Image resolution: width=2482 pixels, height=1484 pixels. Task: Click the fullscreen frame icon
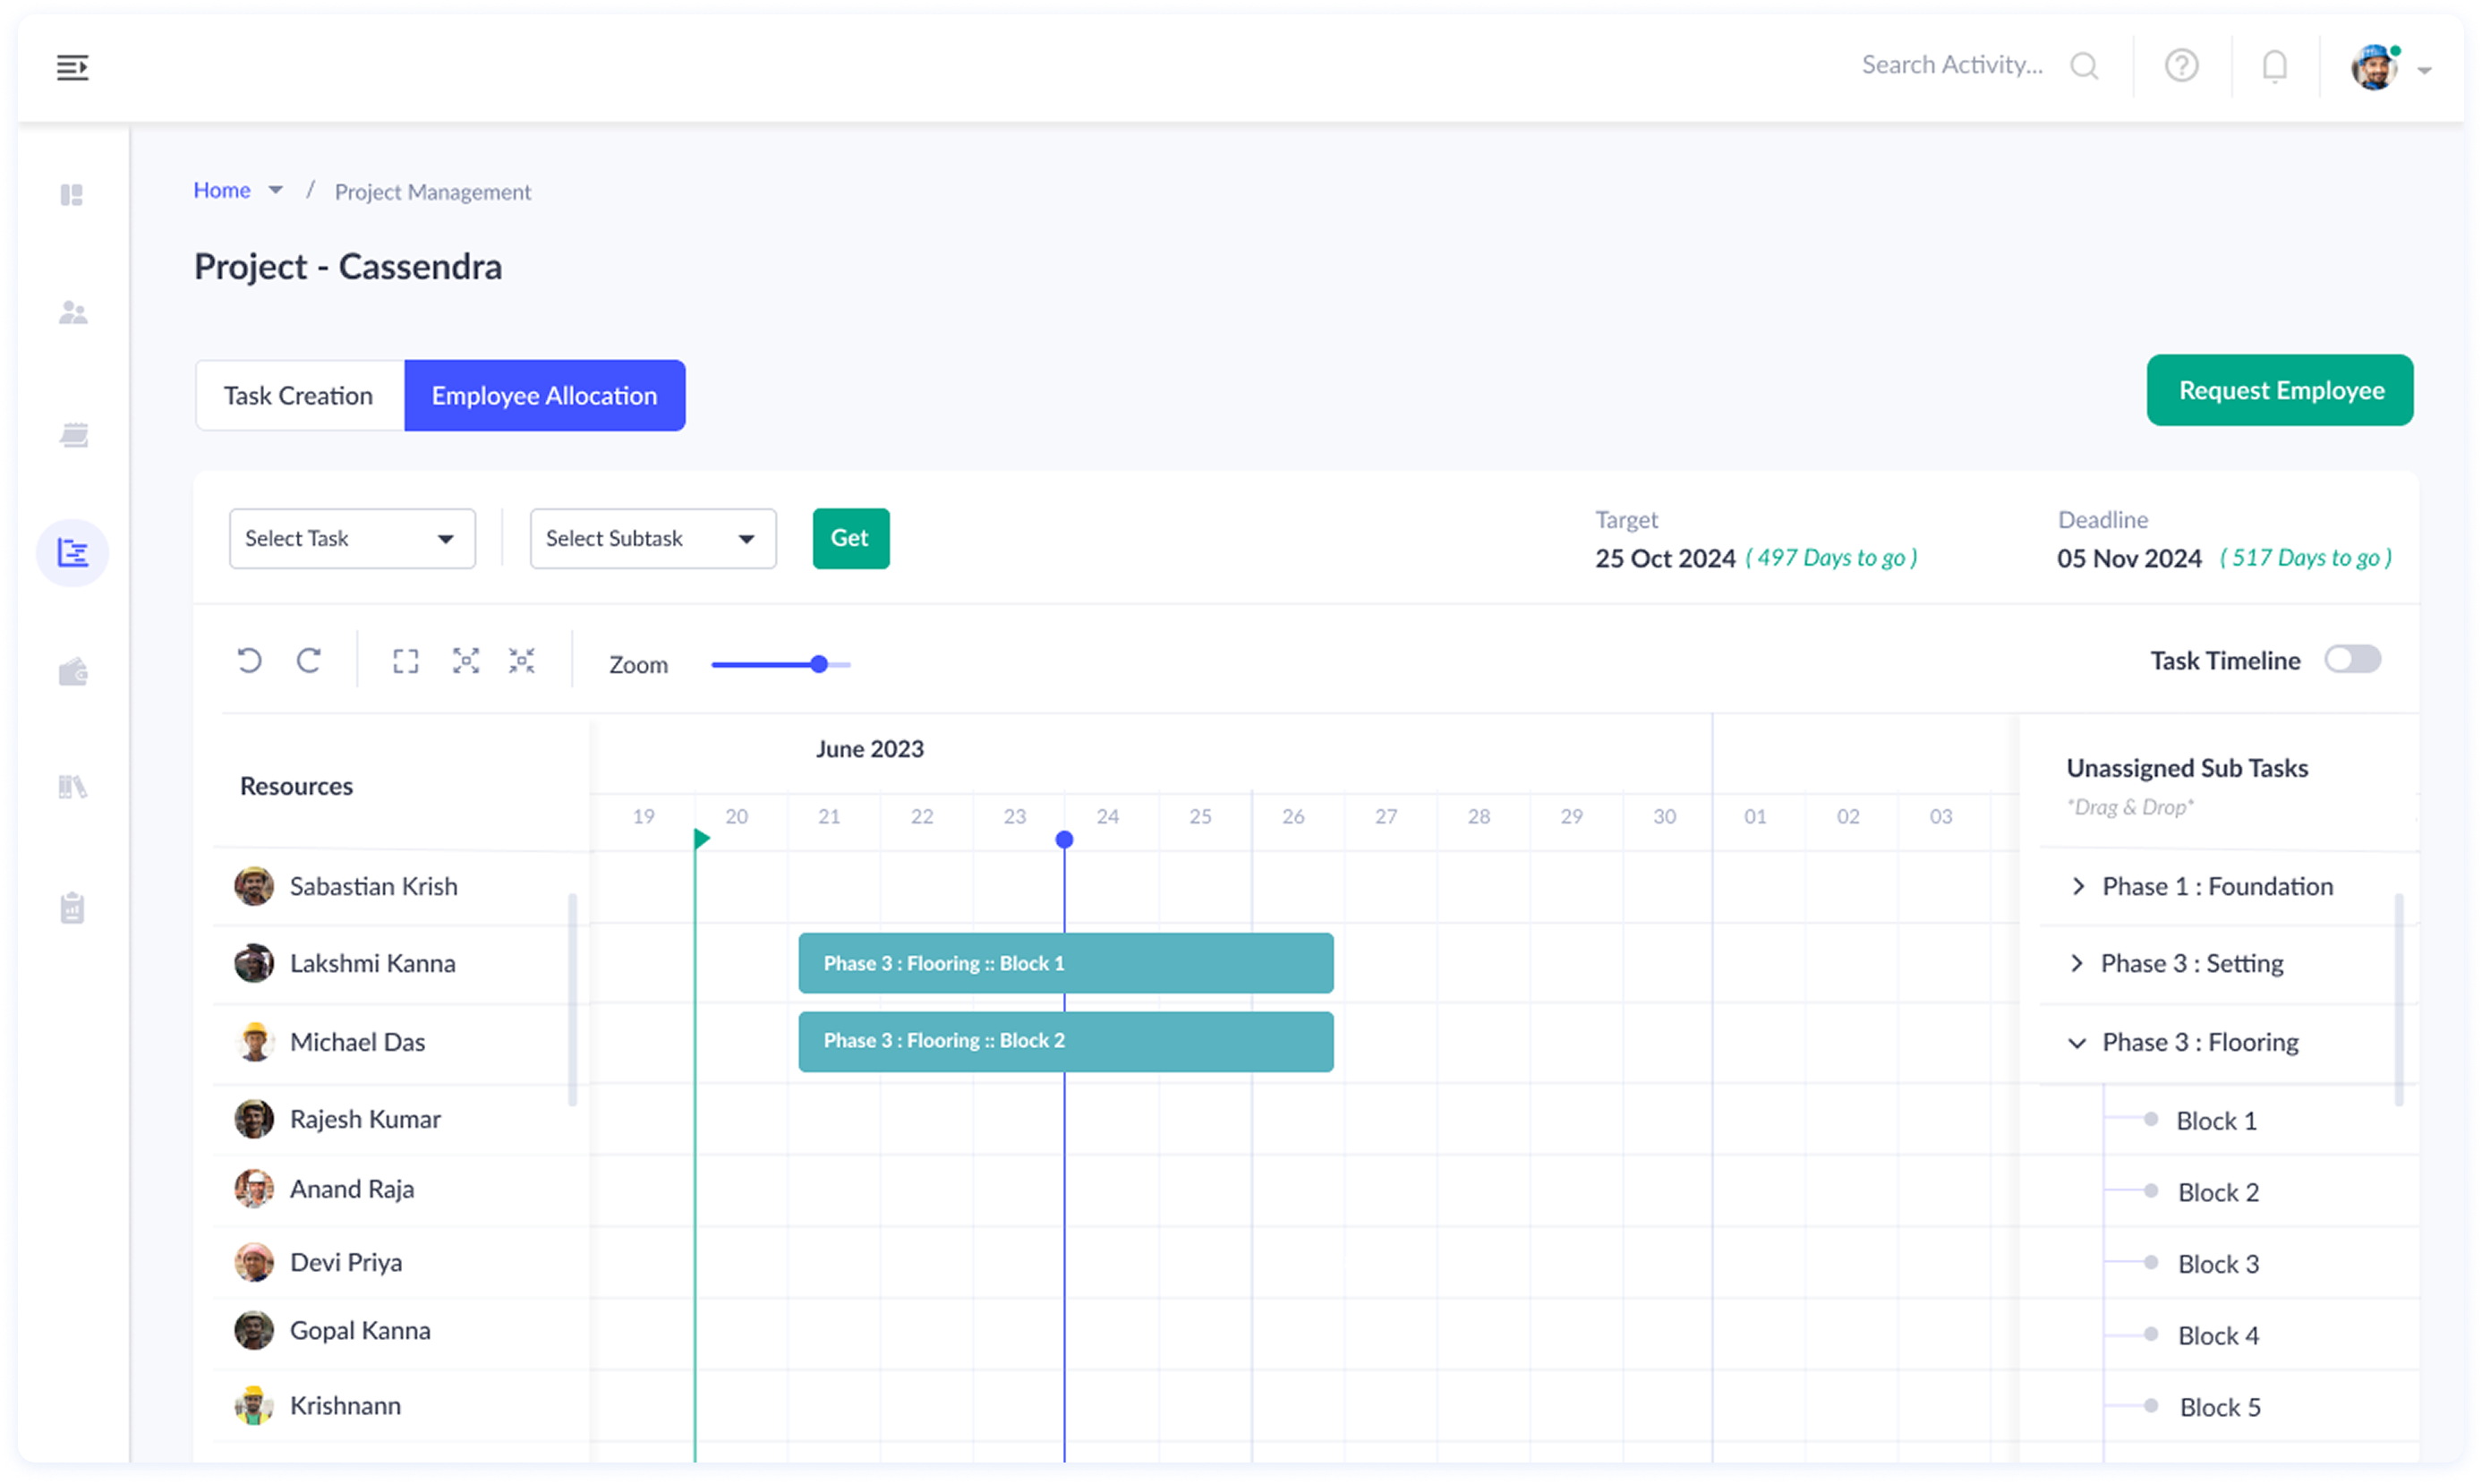[x=405, y=661]
